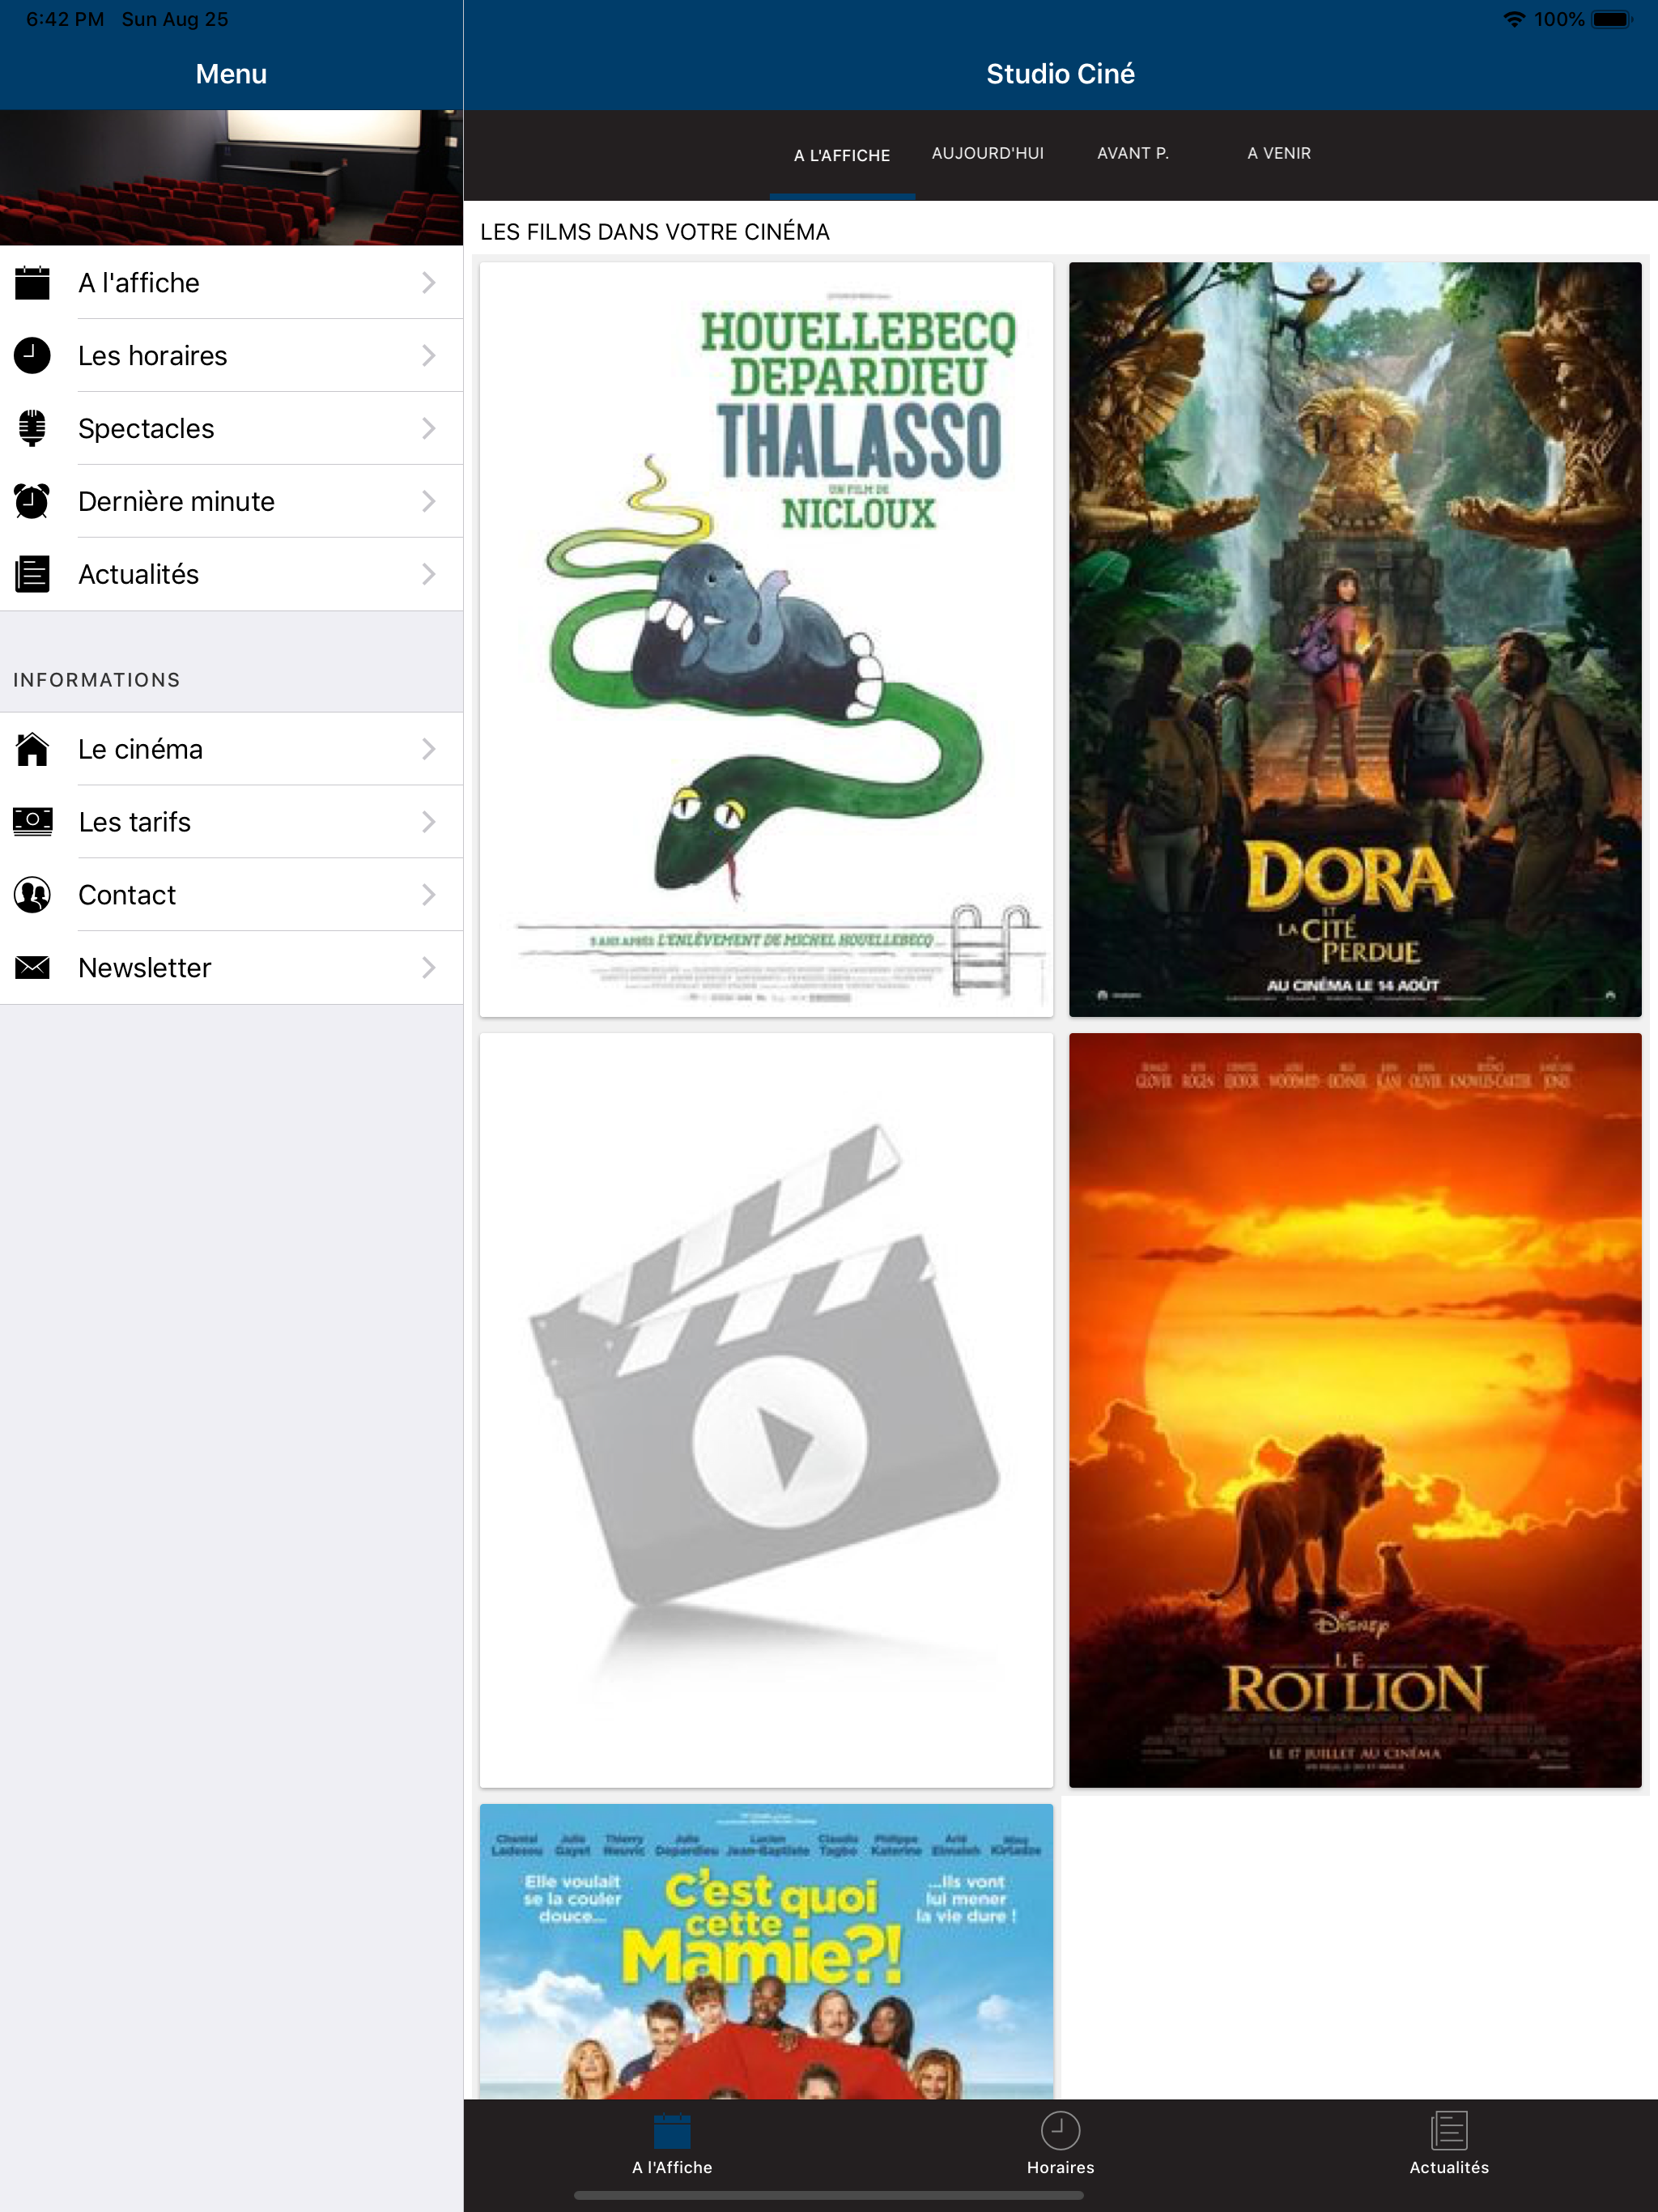Open the Le cinéma information entry
The height and width of the screenshot is (2212, 1658).
(231, 749)
